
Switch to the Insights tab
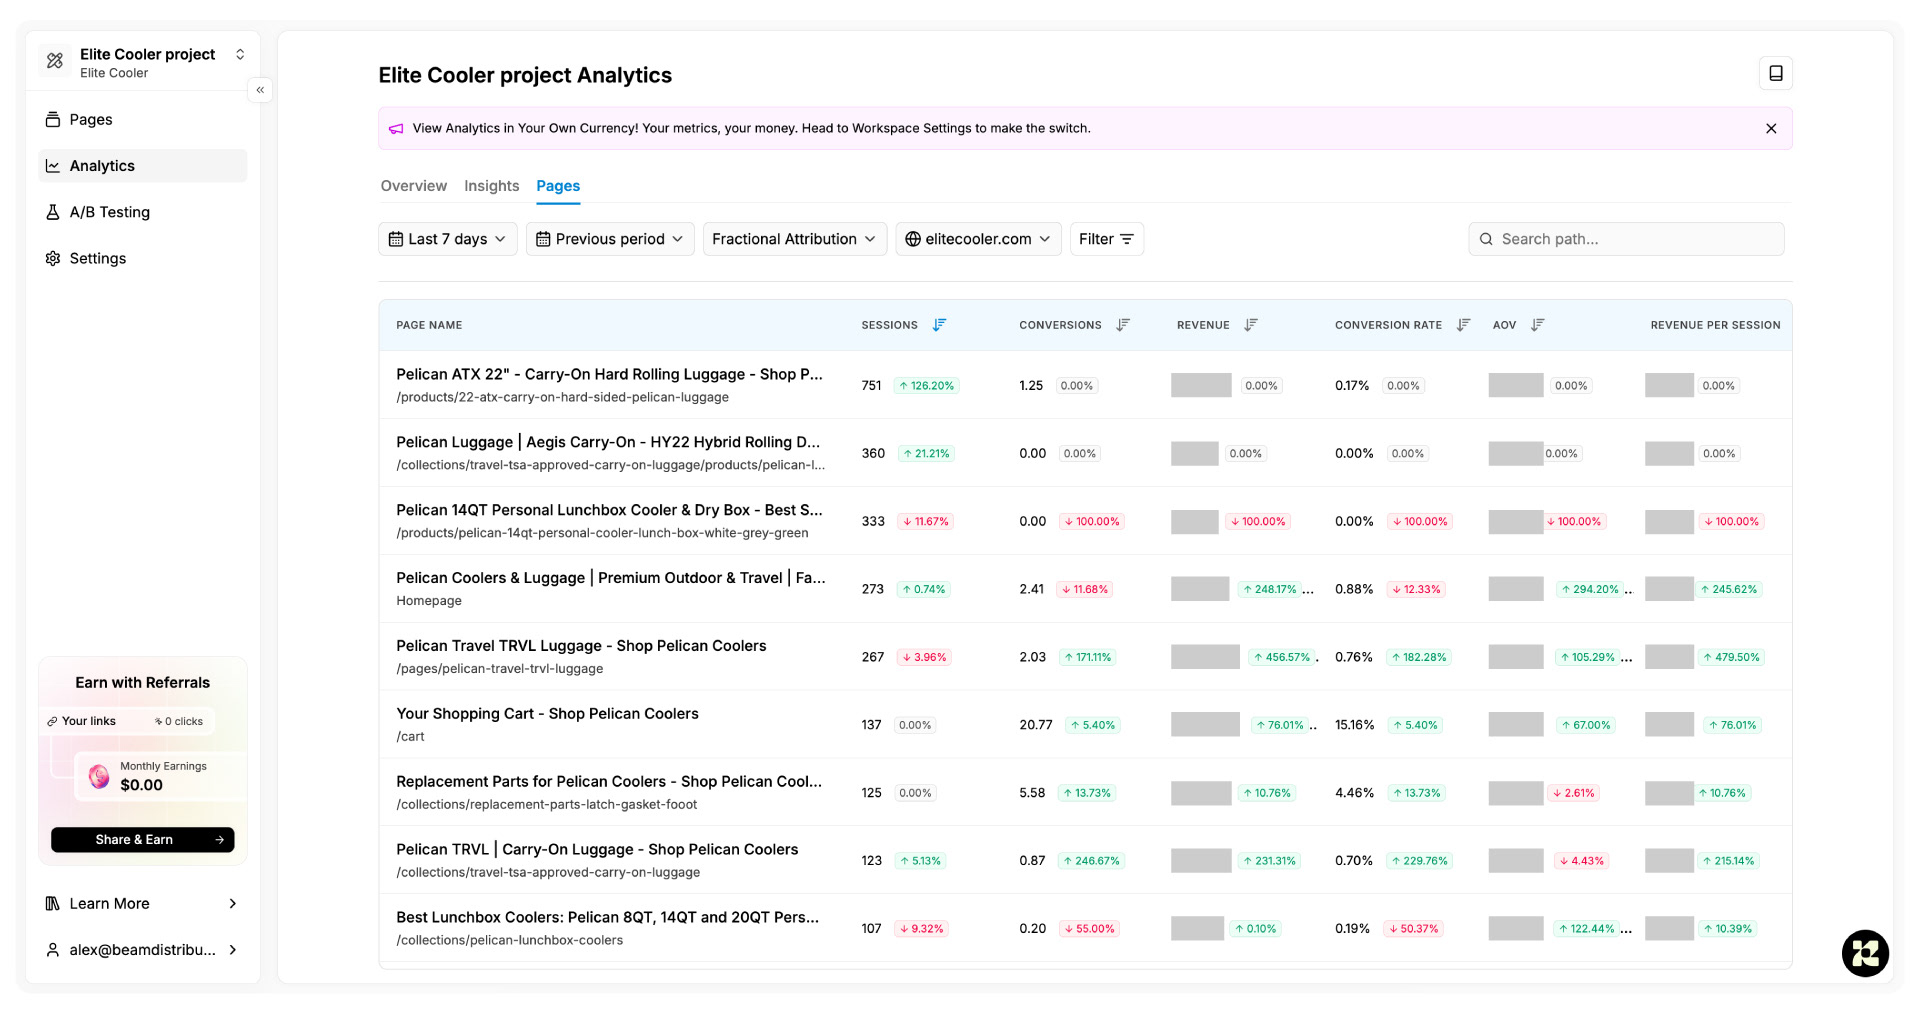[491, 186]
